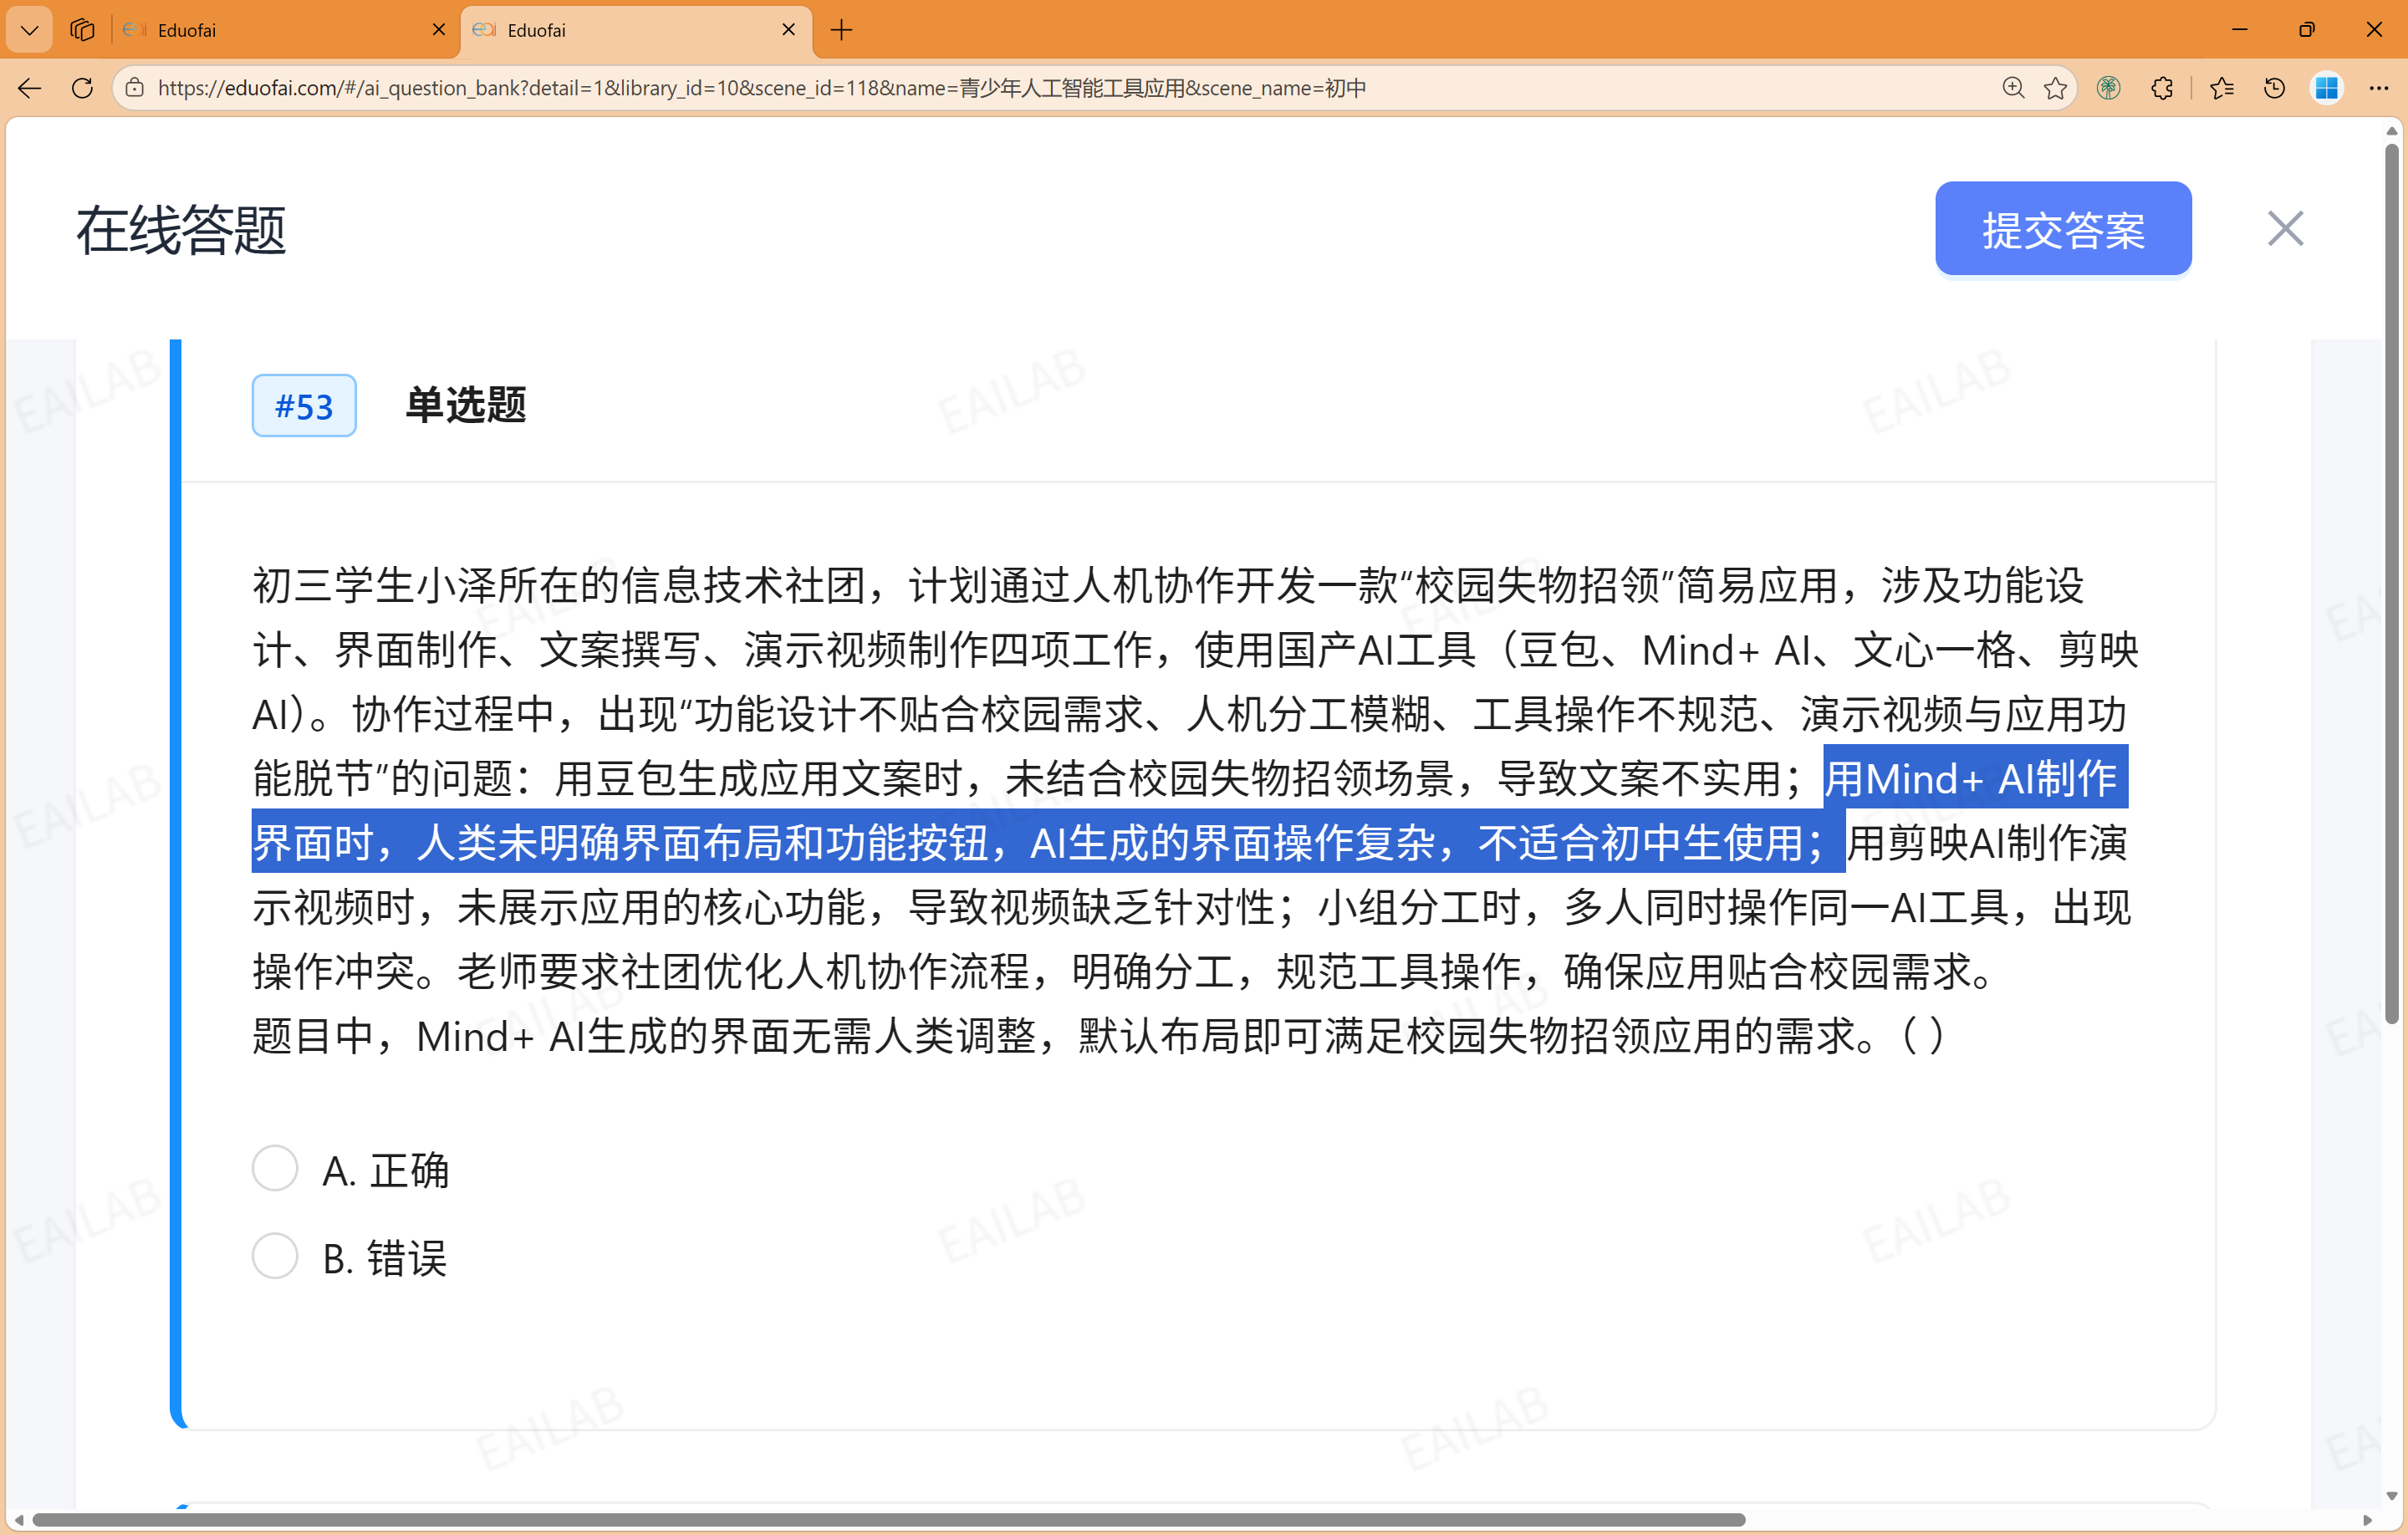This screenshot has width=2408, height=1535.
Task: Click the tab group stacked-squares icon
Action: click(82, 29)
